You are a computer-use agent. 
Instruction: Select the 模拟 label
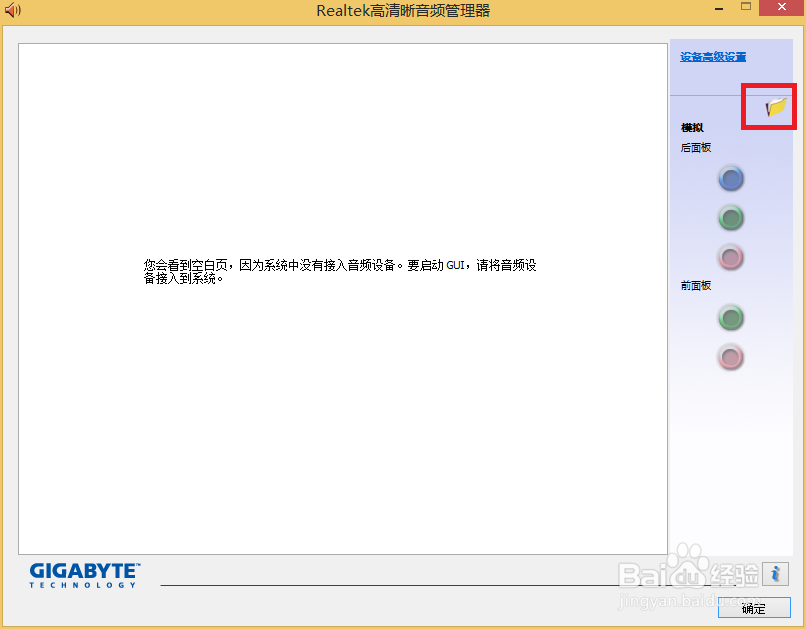click(692, 127)
